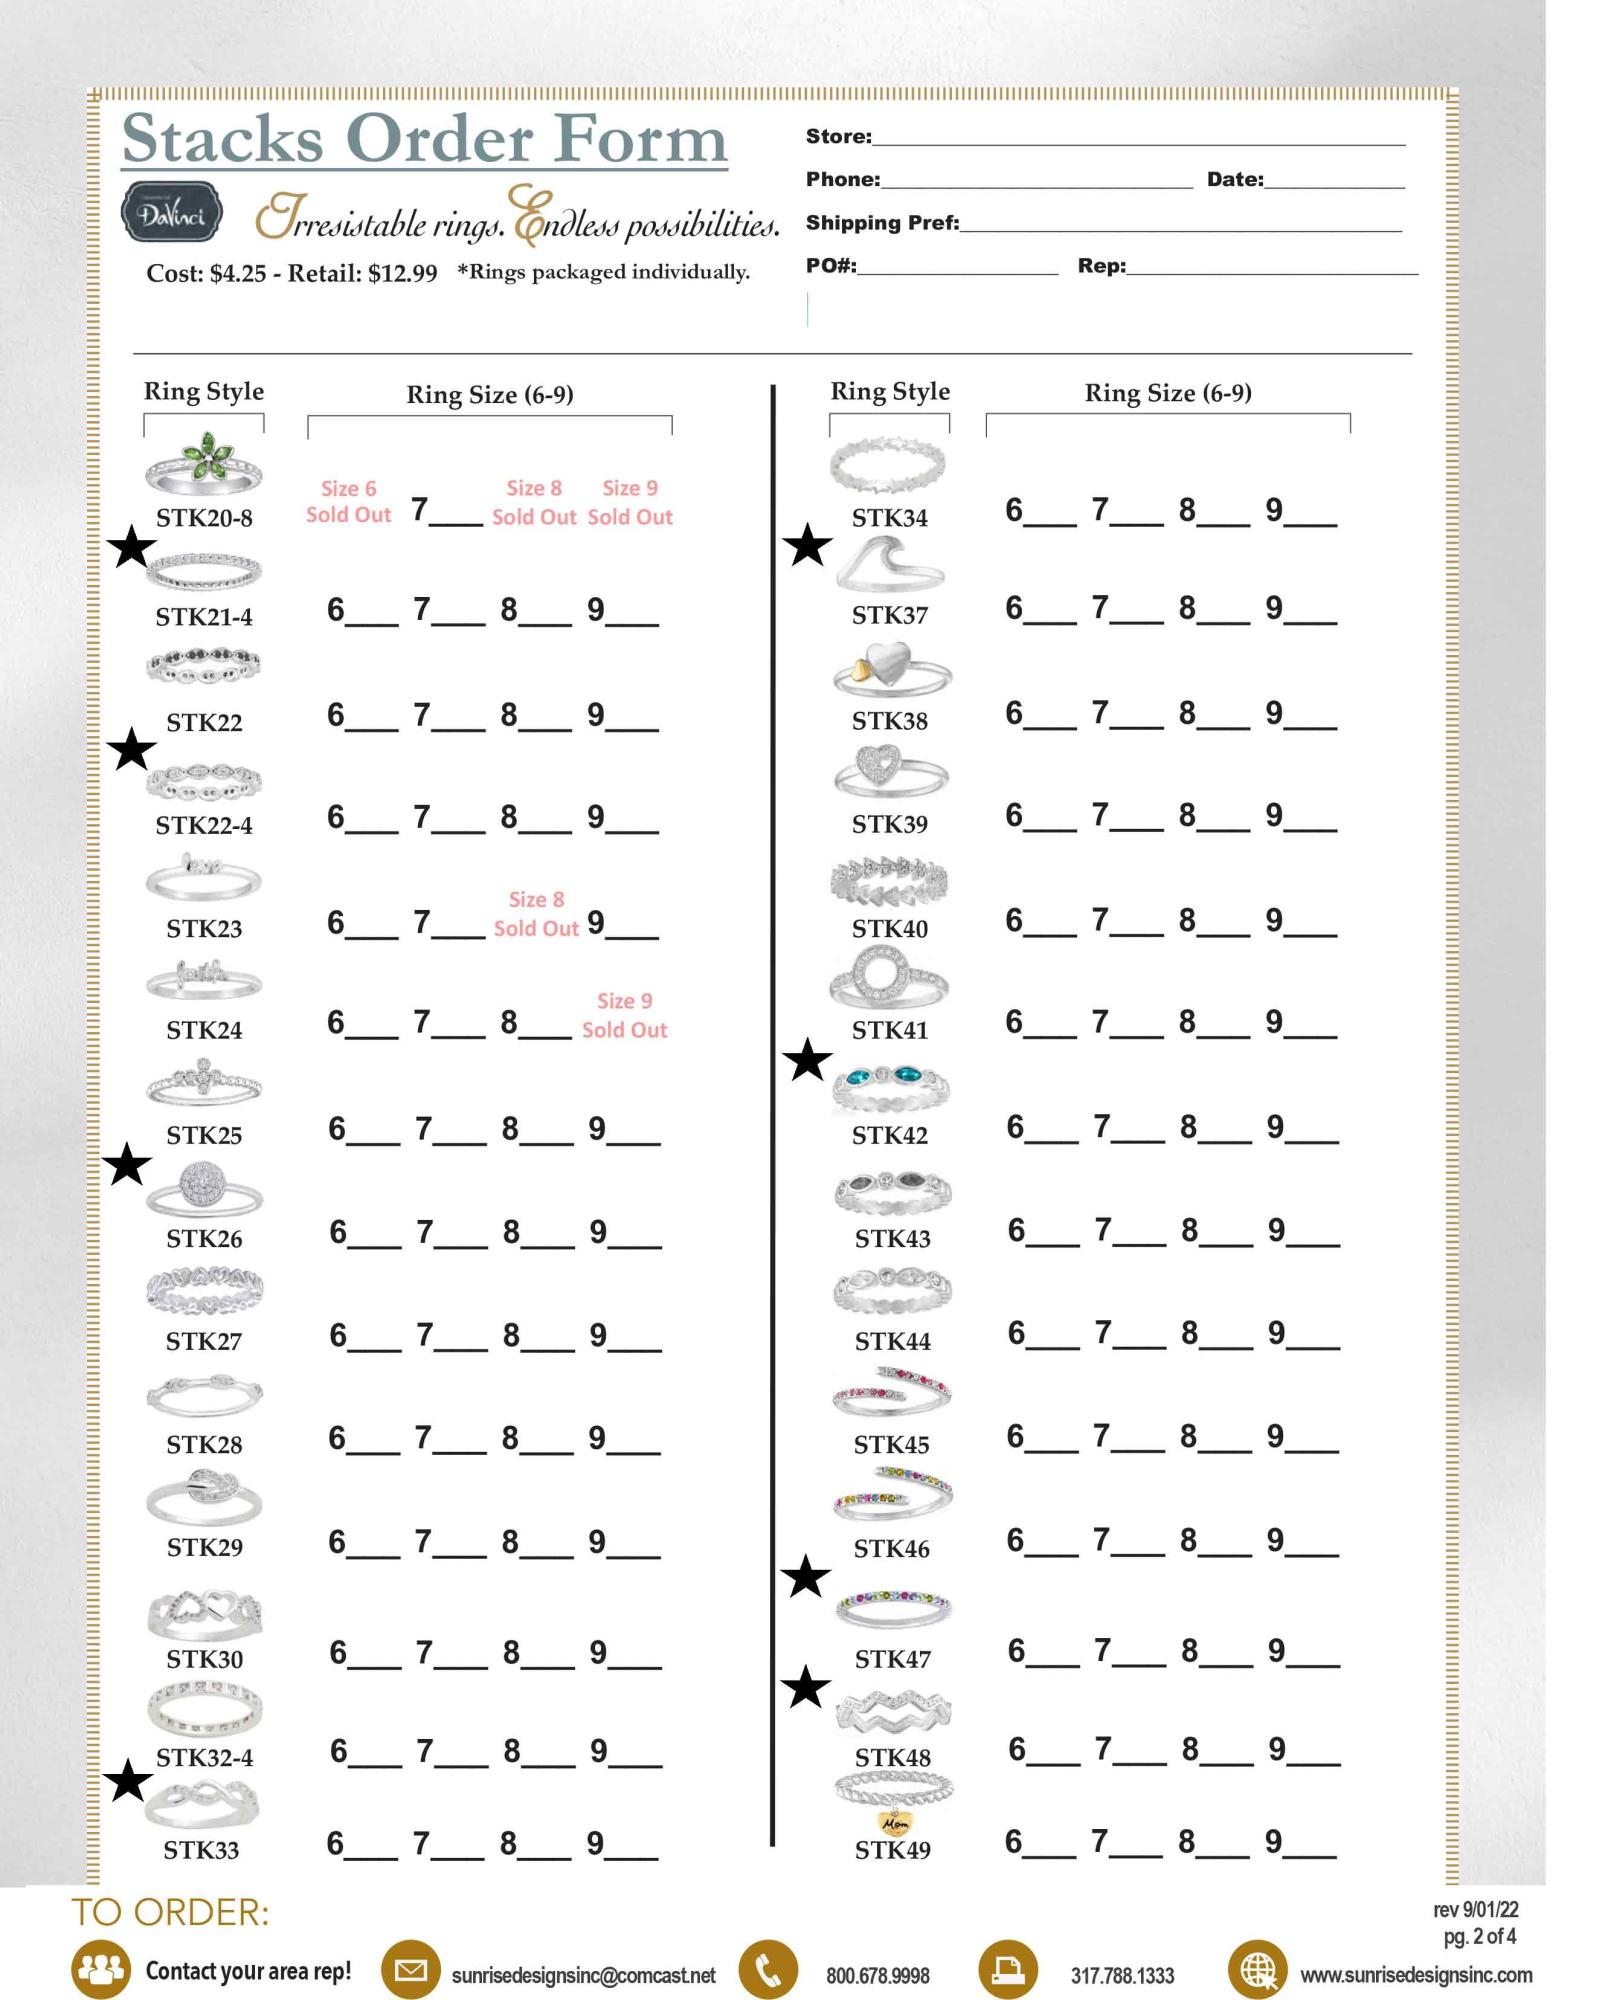Click the TO ORDER: heading
Image resolution: width=1611 pixels, height=2000 pixels.
170,1913
